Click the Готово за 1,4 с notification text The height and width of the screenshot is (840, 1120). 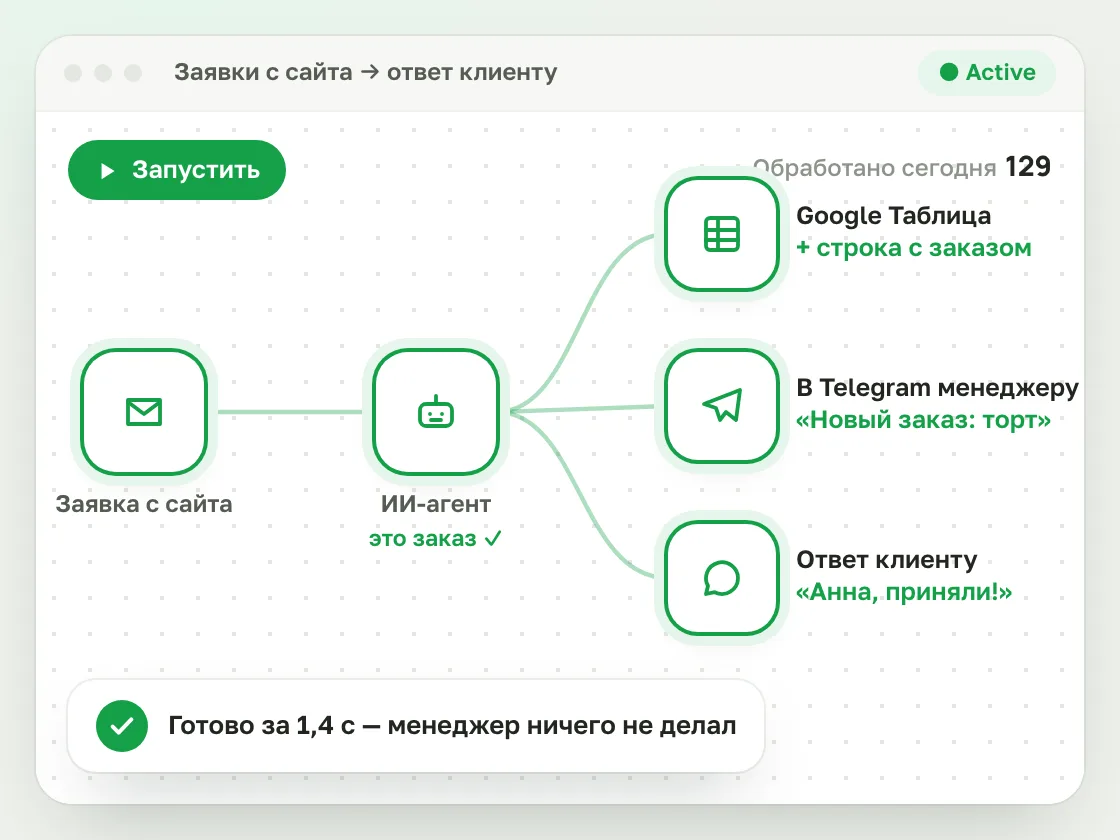452,726
